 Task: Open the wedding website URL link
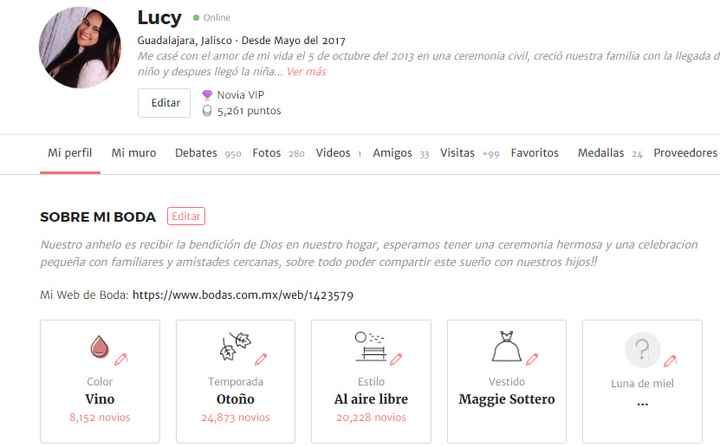point(243,295)
